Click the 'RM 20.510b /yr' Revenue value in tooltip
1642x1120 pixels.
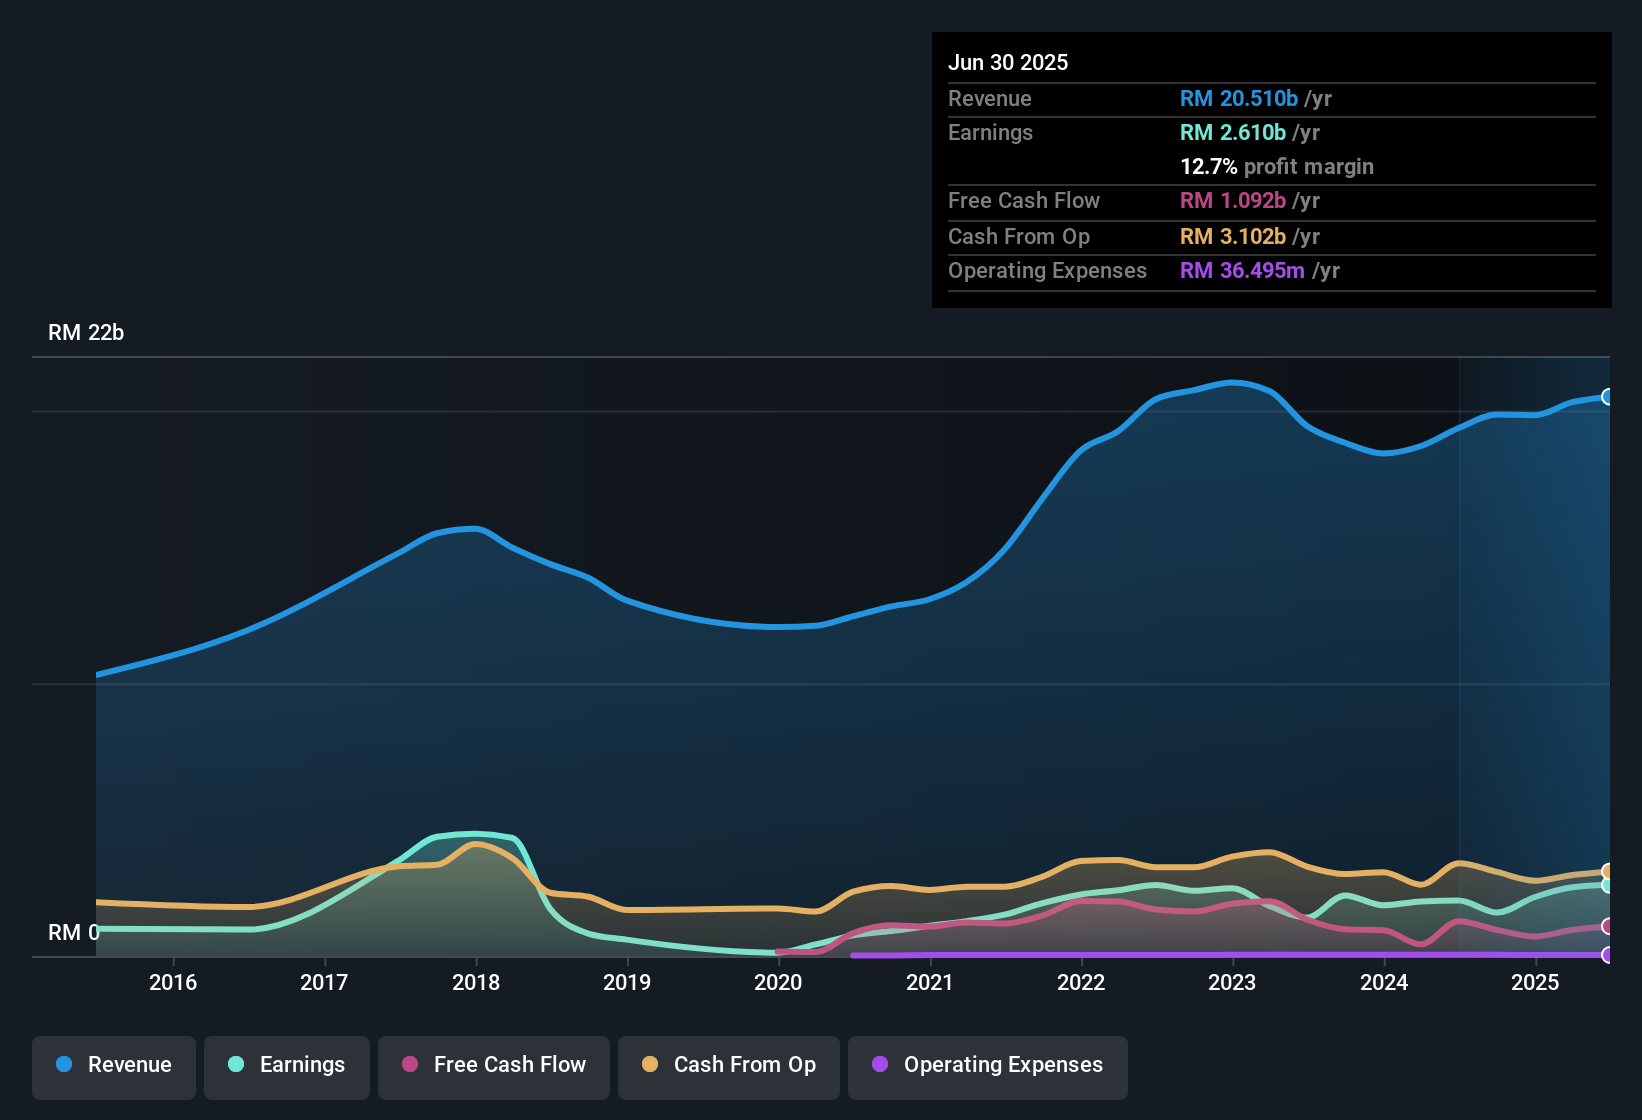(1255, 99)
